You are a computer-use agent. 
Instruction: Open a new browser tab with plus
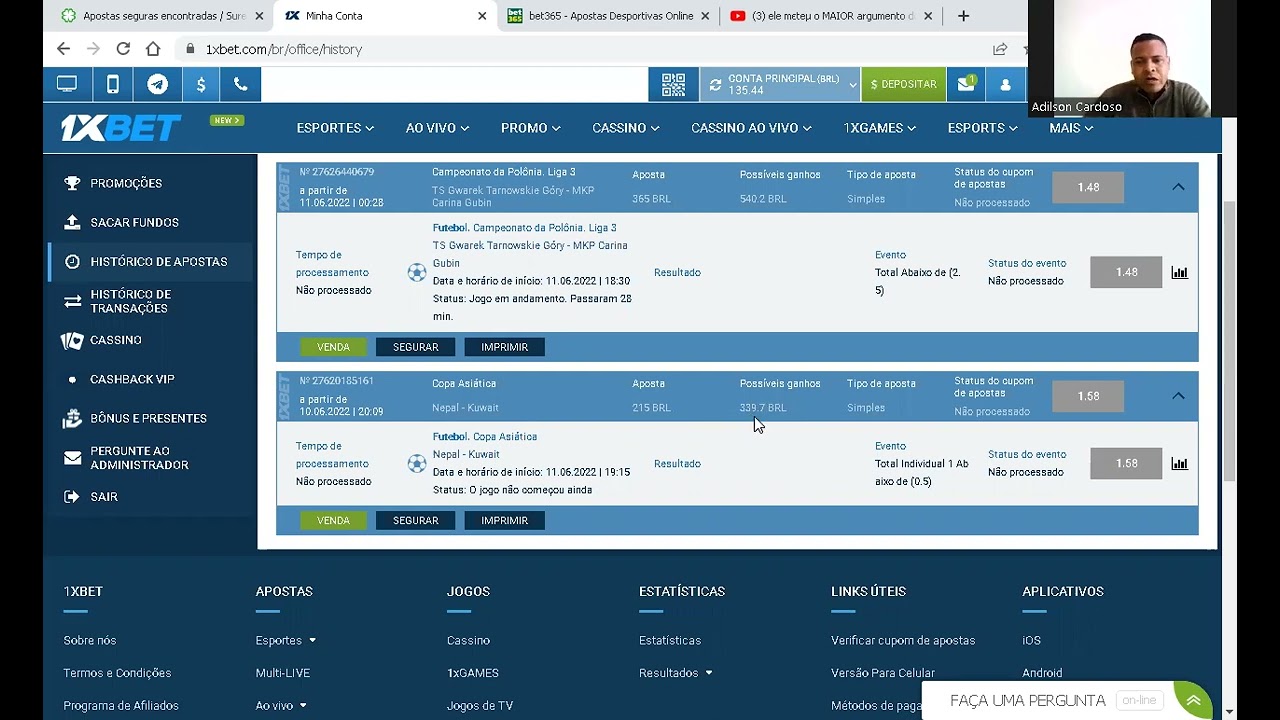(963, 16)
